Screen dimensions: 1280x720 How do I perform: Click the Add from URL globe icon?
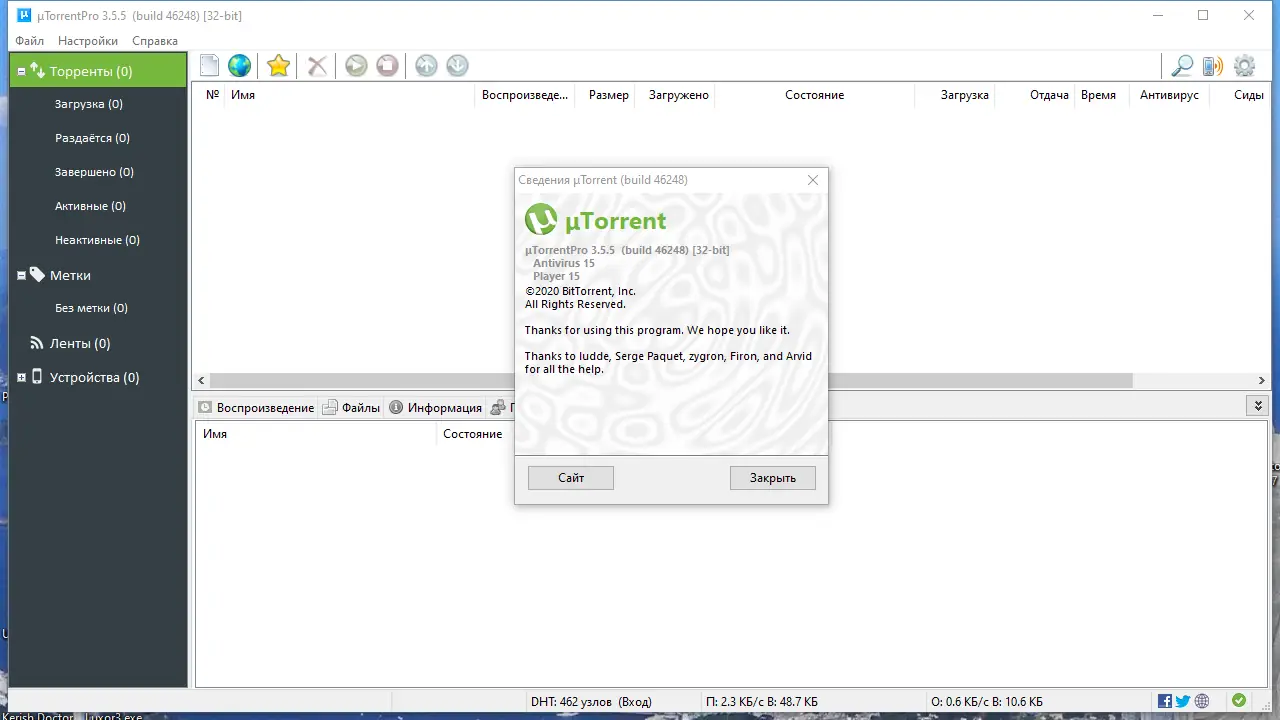click(240, 65)
